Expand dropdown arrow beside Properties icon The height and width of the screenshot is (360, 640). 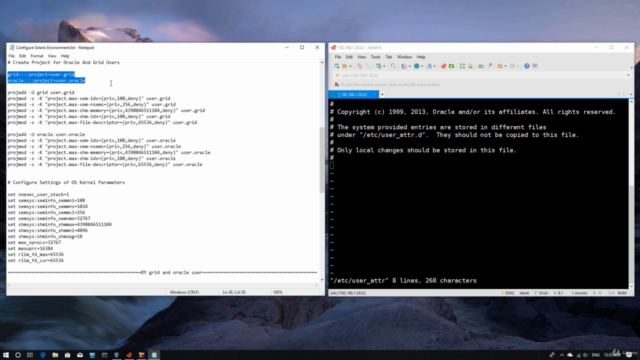pos(384,66)
